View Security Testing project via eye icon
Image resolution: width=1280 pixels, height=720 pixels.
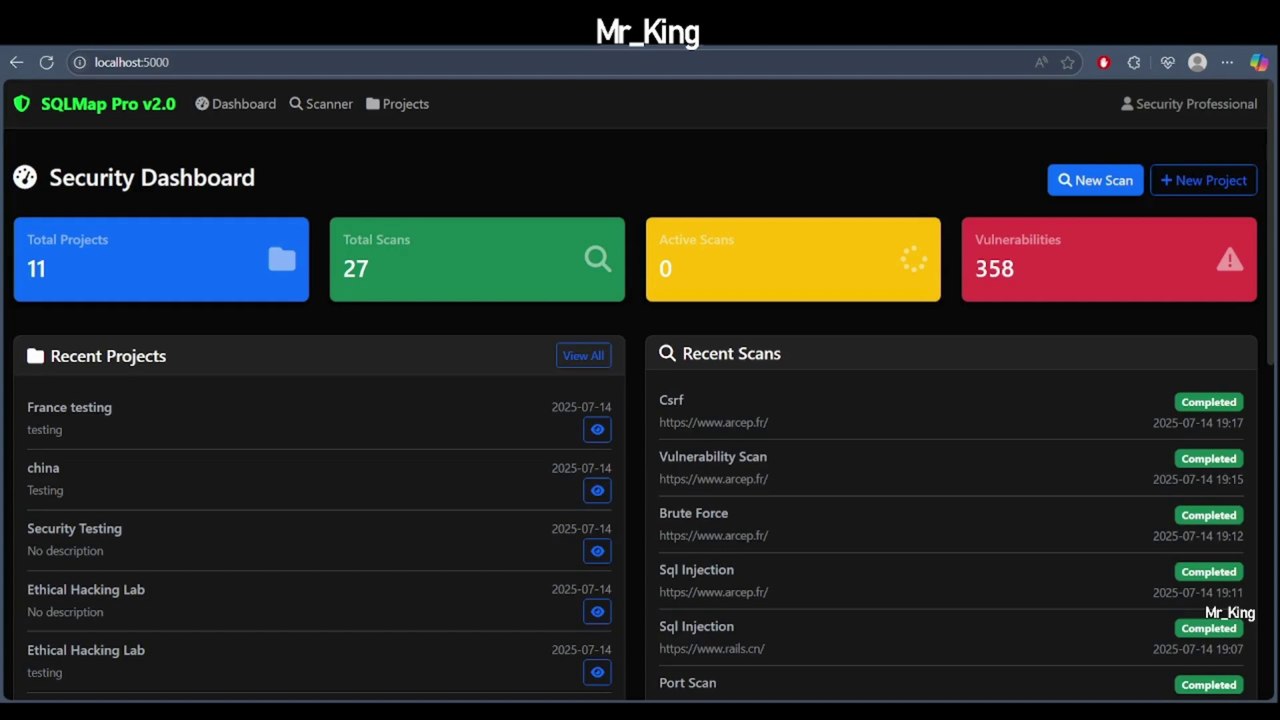[597, 551]
